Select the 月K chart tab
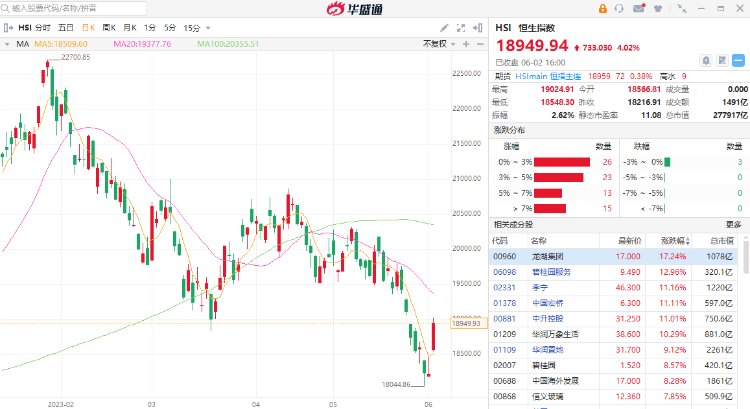 (130, 28)
